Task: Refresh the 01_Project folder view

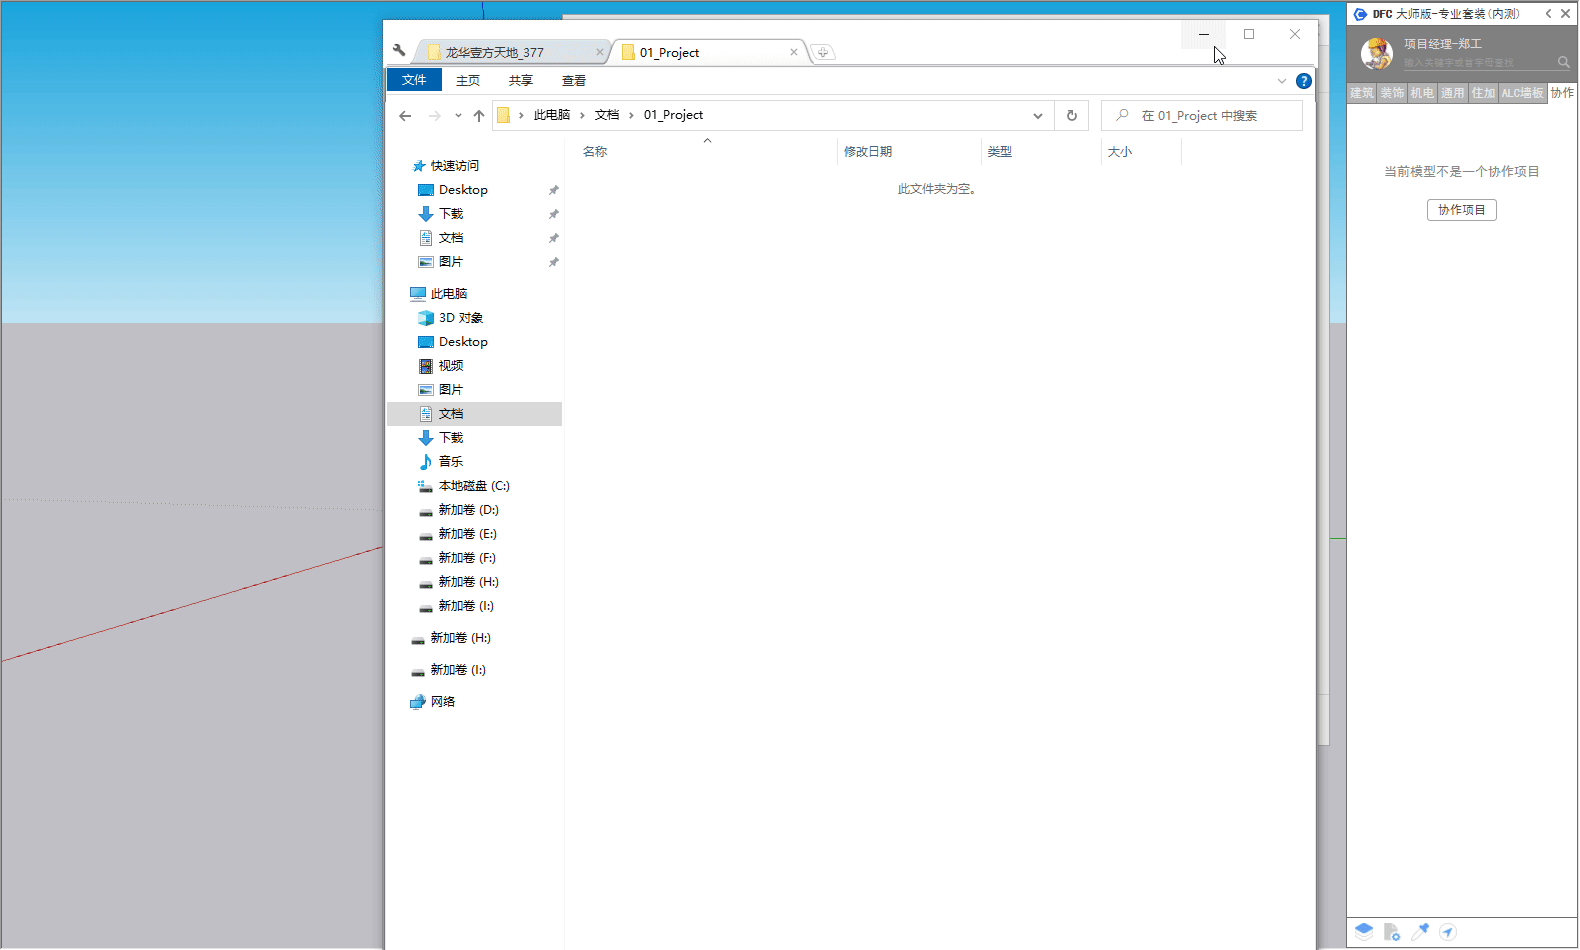Action: pyautogui.click(x=1072, y=115)
